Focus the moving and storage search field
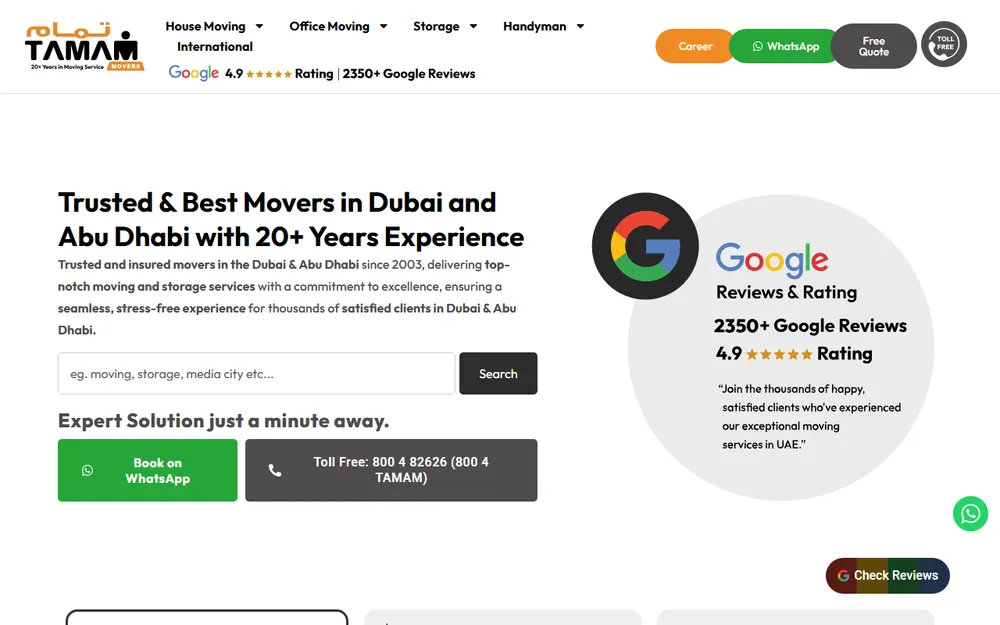The height and width of the screenshot is (625, 1000). (x=256, y=374)
